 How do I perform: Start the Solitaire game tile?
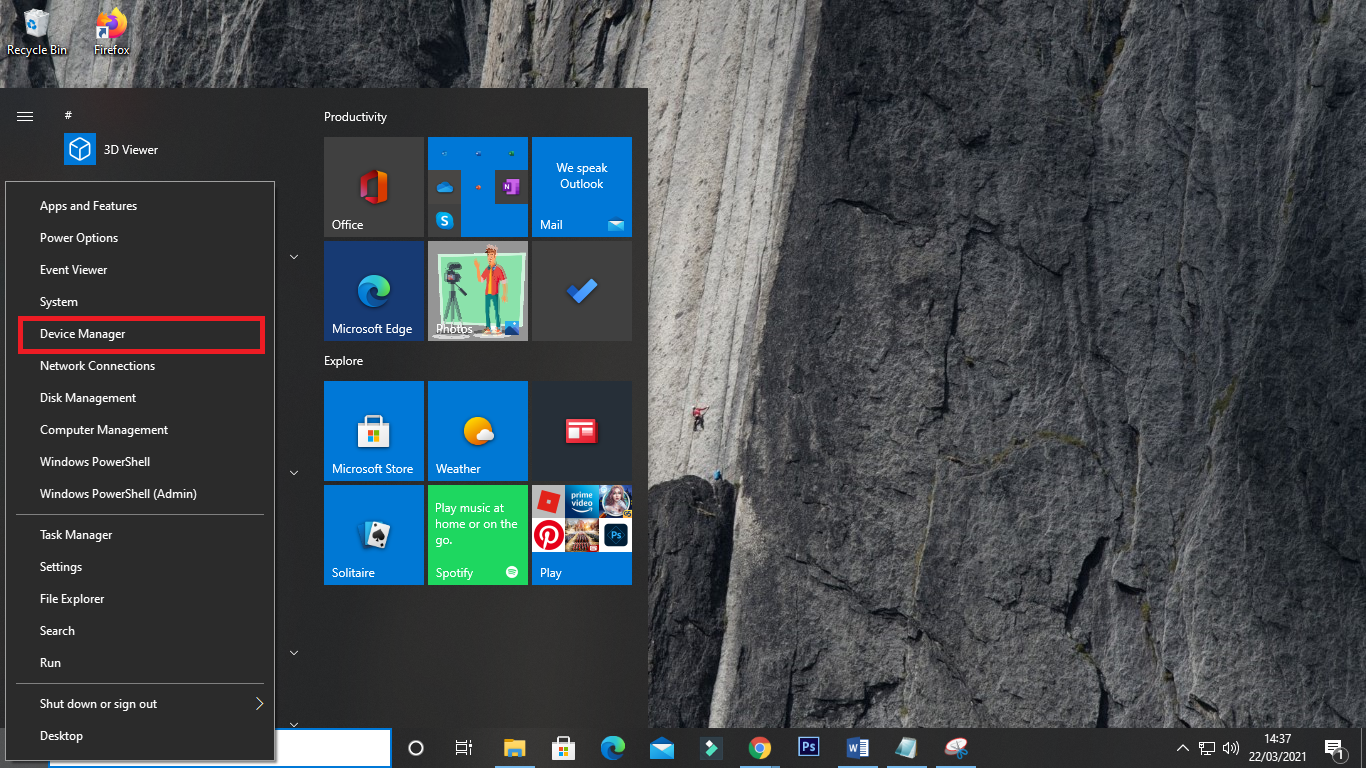[x=374, y=535]
